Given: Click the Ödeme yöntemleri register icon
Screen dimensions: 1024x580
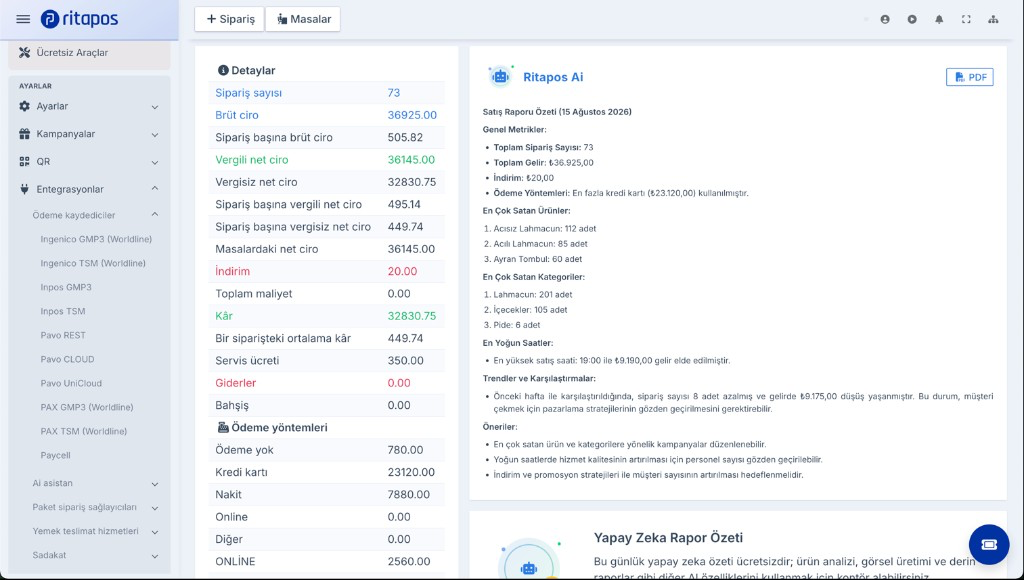Looking at the screenshot, I should pyautogui.click(x=223, y=427).
